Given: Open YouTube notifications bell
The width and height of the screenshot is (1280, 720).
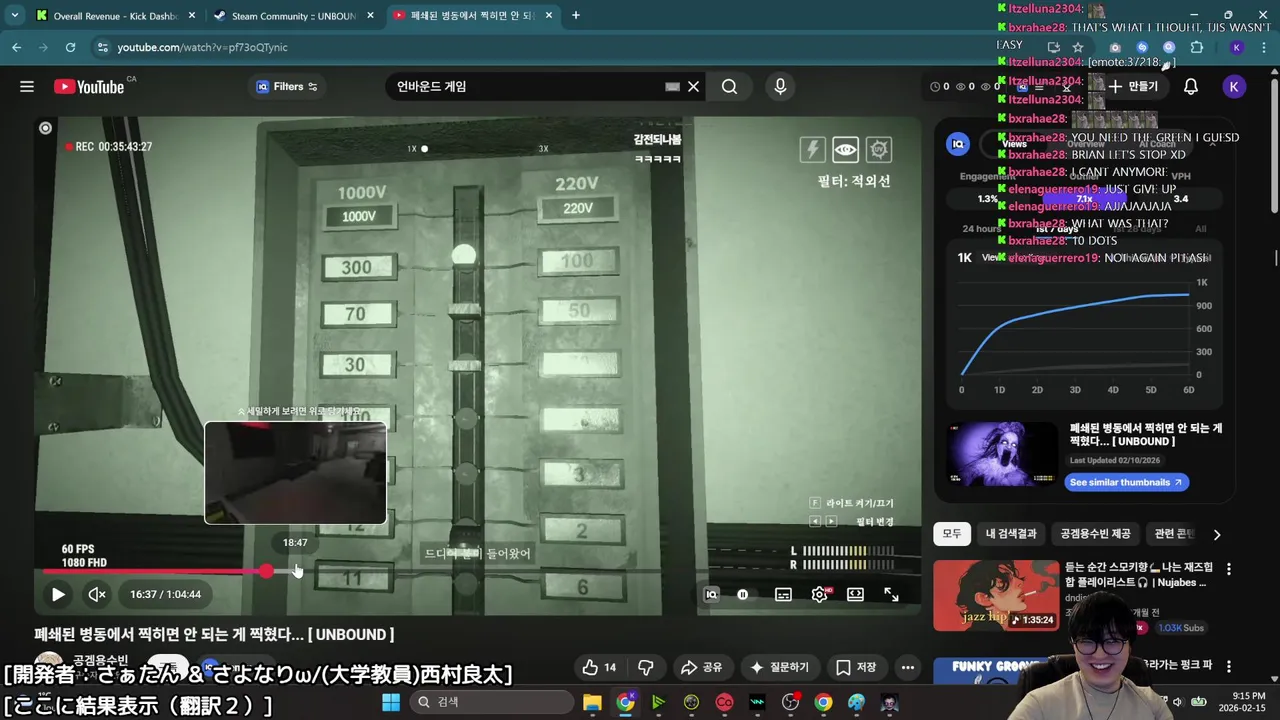Looking at the screenshot, I should pos(1191,87).
